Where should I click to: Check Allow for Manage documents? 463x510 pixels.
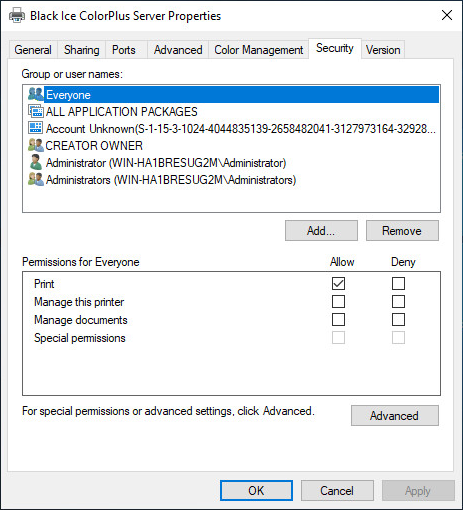pyautogui.click(x=338, y=320)
